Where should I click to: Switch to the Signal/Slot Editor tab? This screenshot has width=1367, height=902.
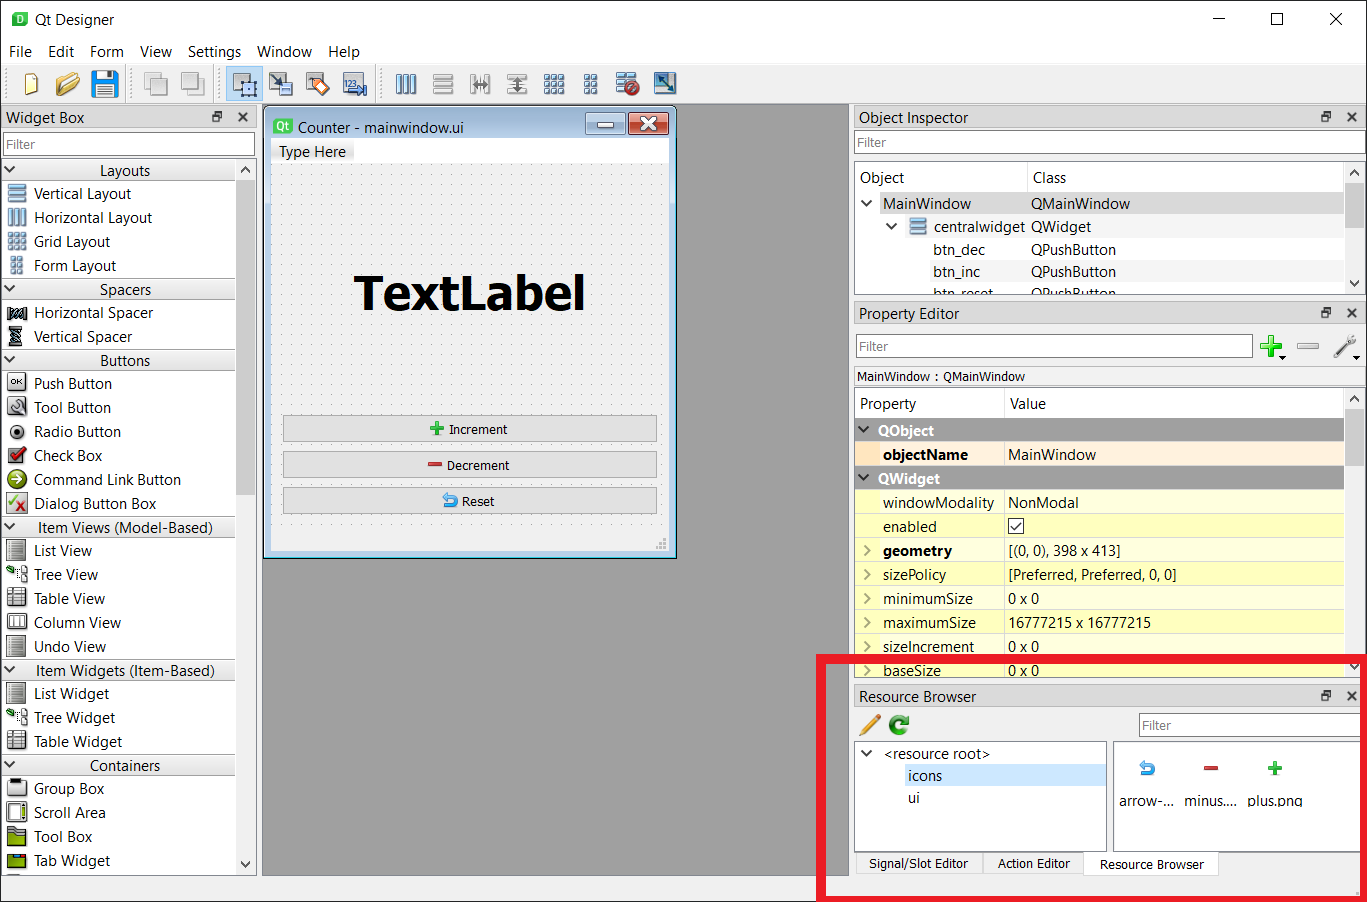pyautogui.click(x=918, y=863)
